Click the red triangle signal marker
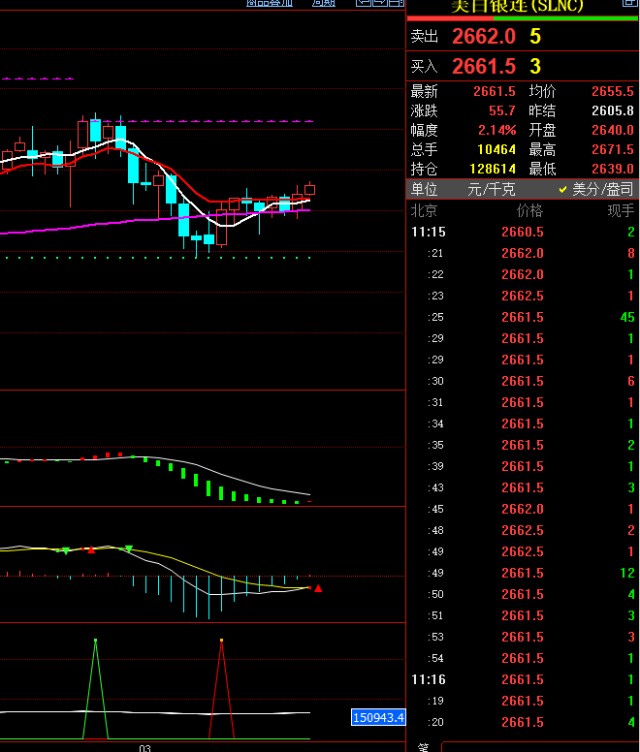This screenshot has width=640, height=752. tap(318, 588)
